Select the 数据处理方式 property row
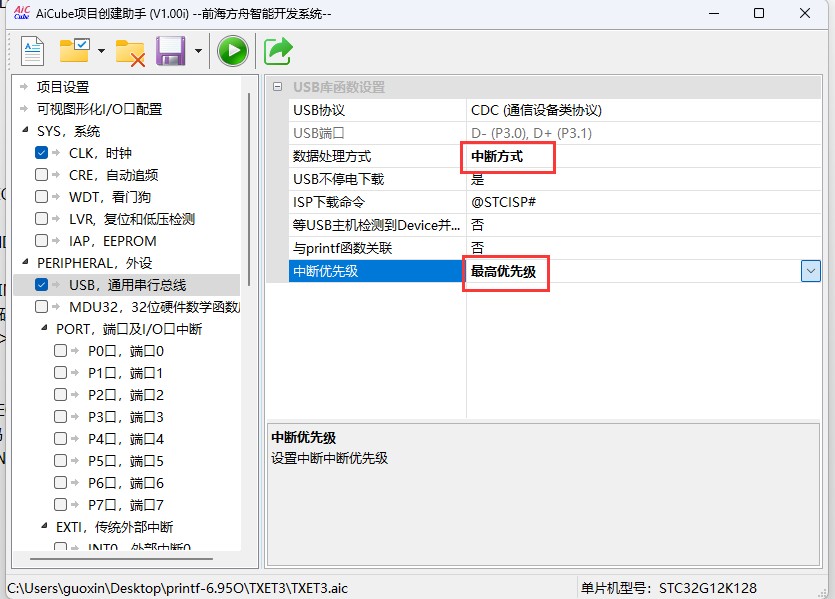The width and height of the screenshot is (835, 599). point(554,156)
